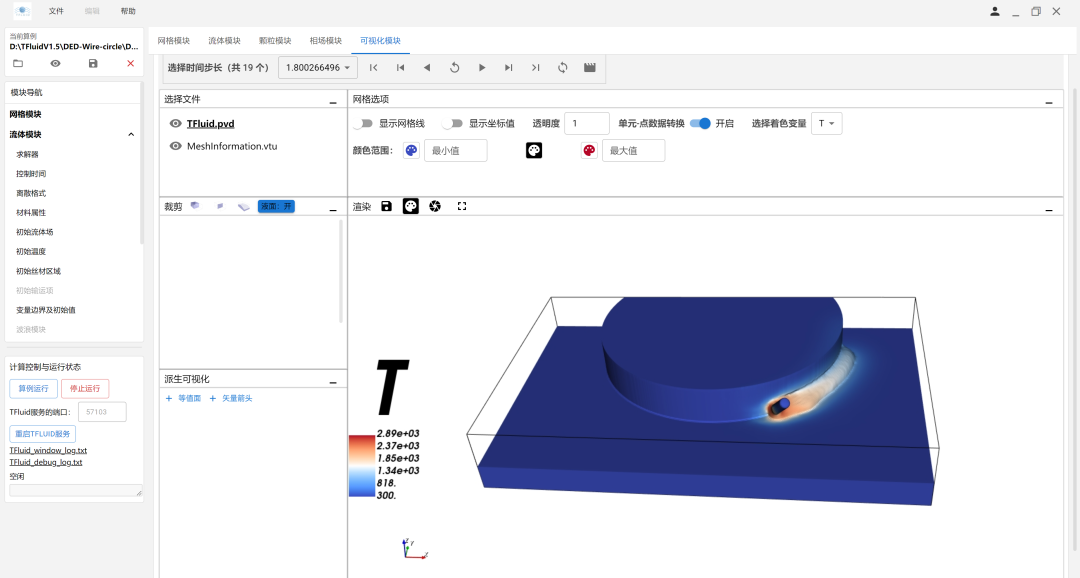Image resolution: width=1080 pixels, height=578 pixels.
Task: Play animation in reverse
Action: point(427,68)
